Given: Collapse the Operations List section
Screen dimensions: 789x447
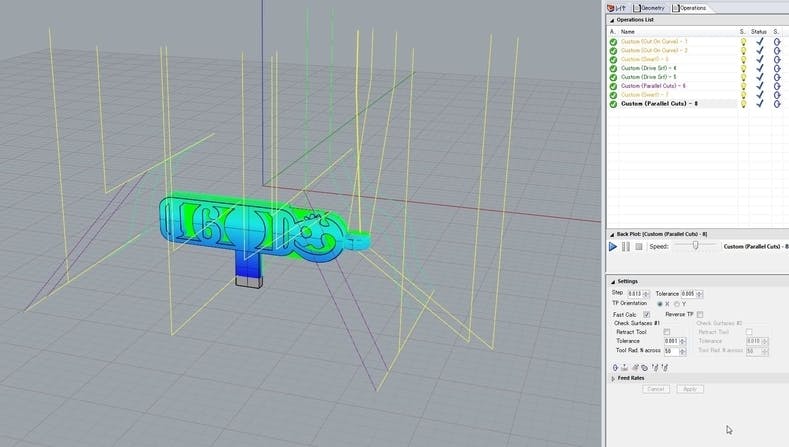Looking at the screenshot, I should 611,19.
